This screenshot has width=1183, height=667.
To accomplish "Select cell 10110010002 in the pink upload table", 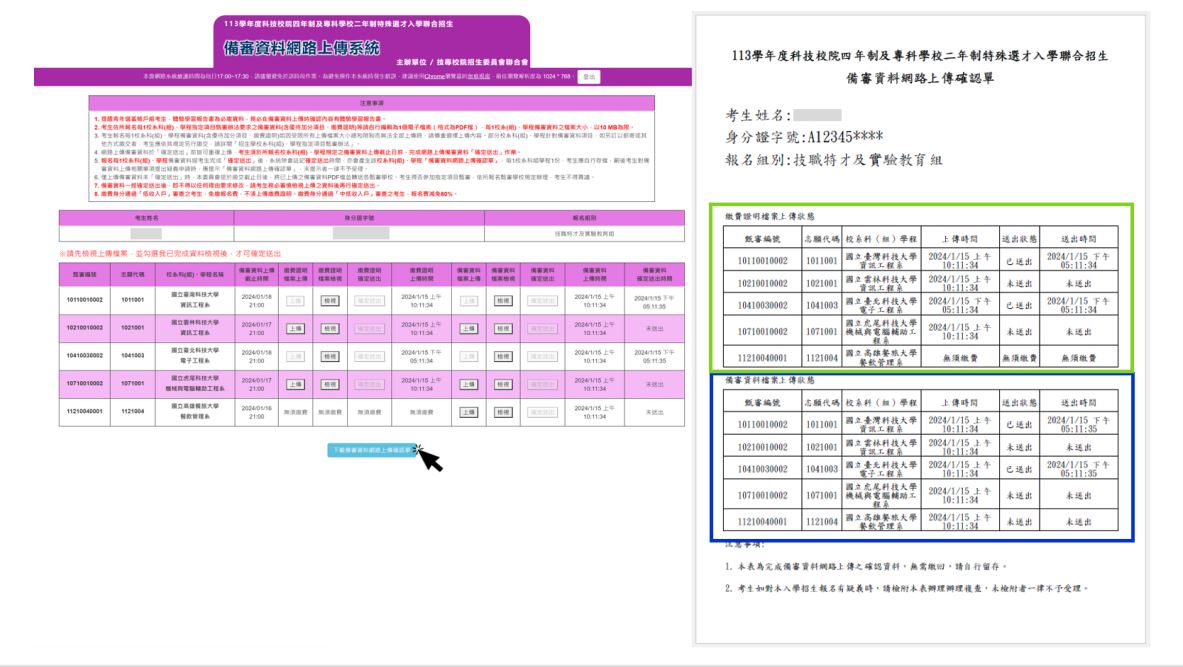I will click(84, 300).
